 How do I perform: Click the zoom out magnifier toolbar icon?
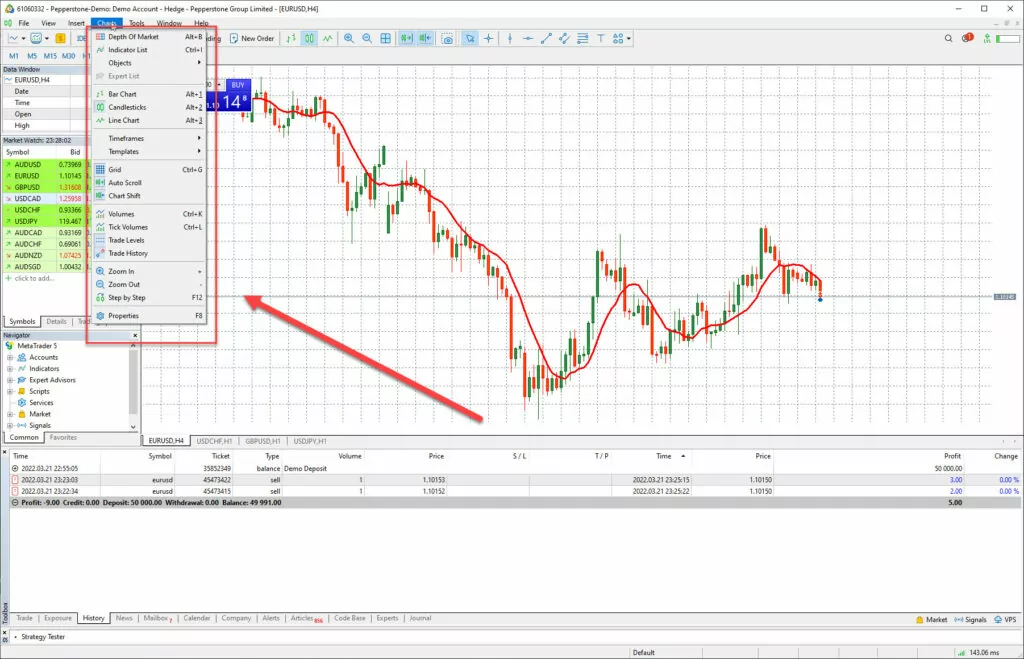(367, 39)
